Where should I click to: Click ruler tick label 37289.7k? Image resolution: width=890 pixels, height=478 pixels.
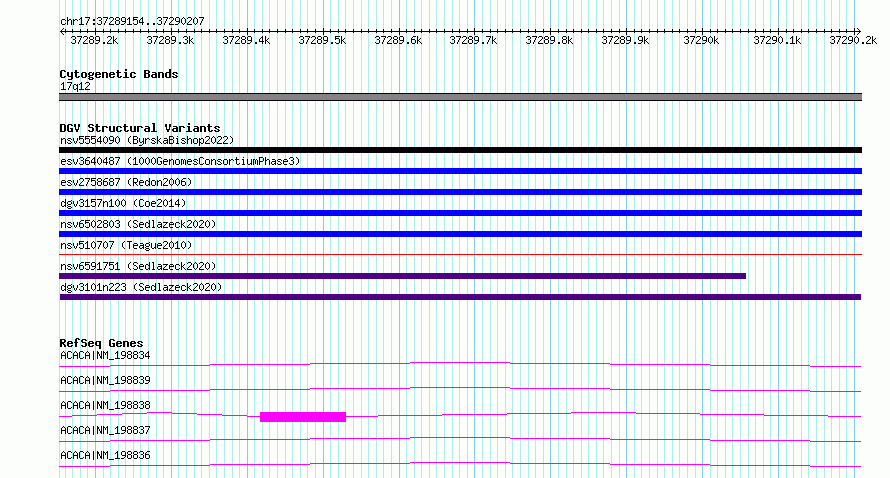[473, 40]
